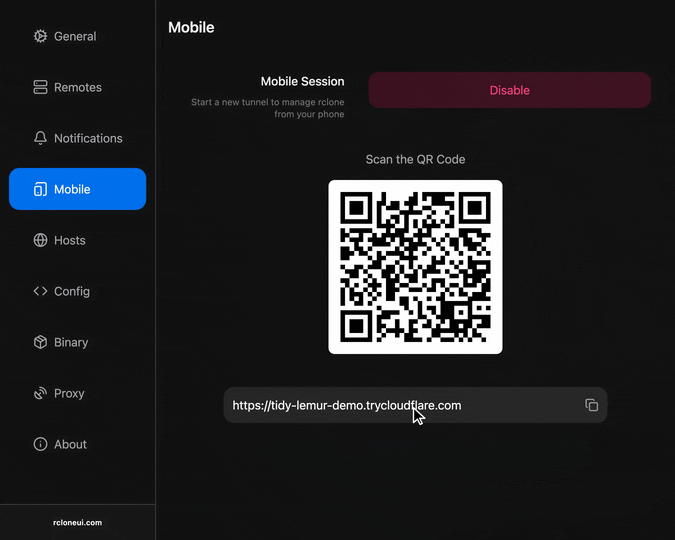Visit the rcloneui.com link
675x540 pixels.
coord(77,522)
